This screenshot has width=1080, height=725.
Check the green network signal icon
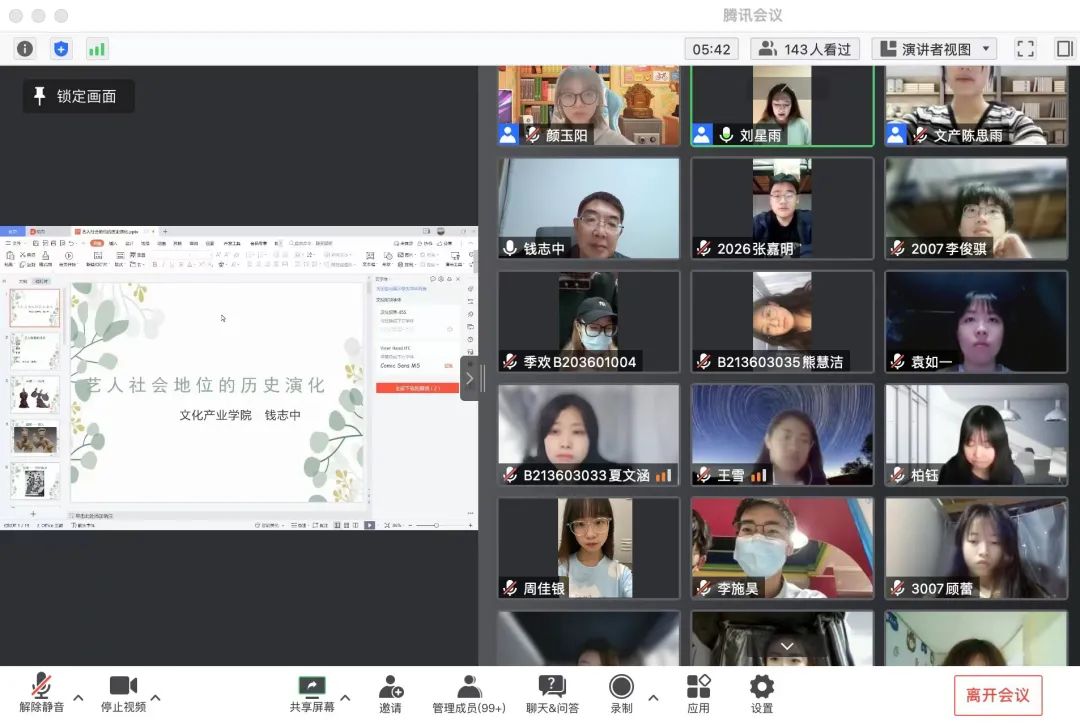(x=97, y=48)
